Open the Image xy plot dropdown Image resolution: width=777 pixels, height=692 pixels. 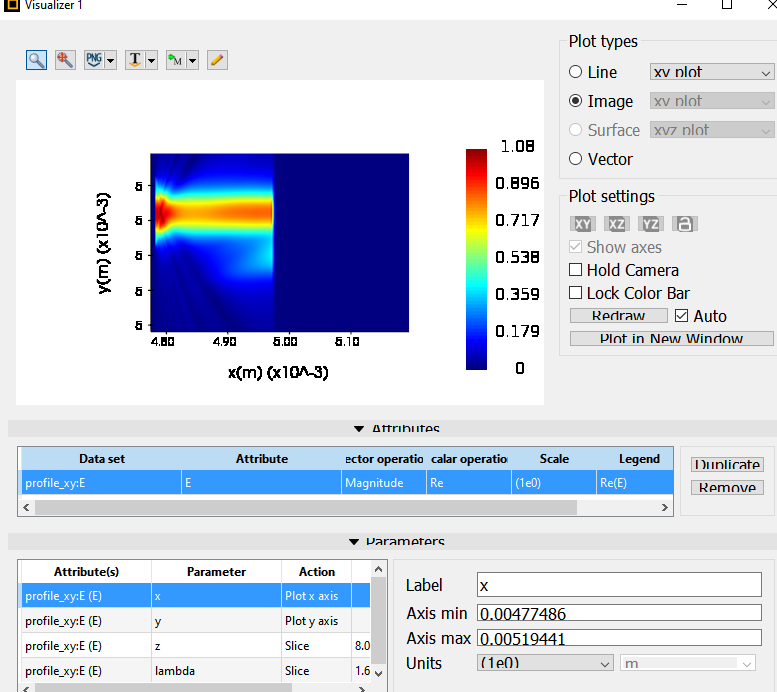(x=712, y=101)
